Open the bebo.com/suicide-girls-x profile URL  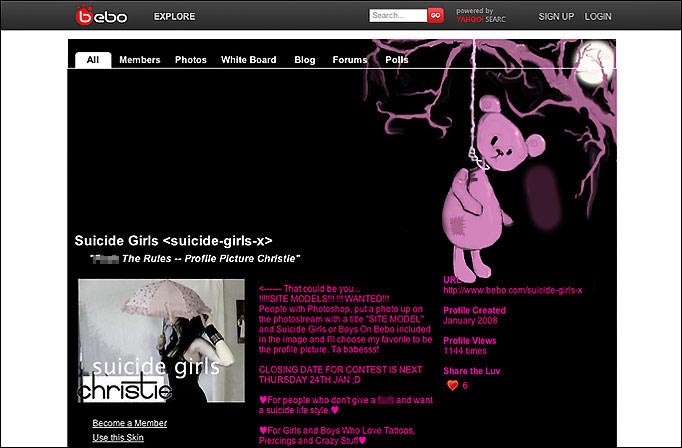click(x=512, y=290)
